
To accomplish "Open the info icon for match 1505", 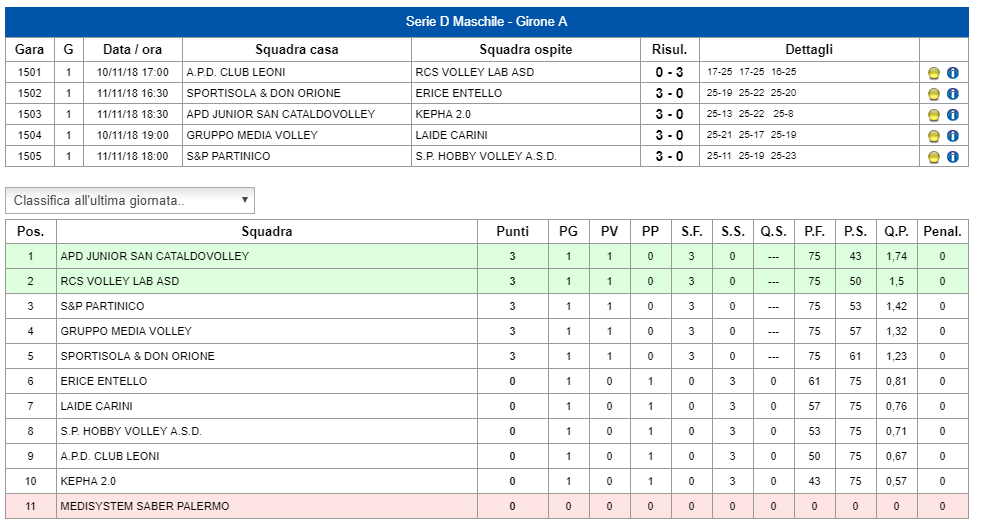I will pos(953,157).
